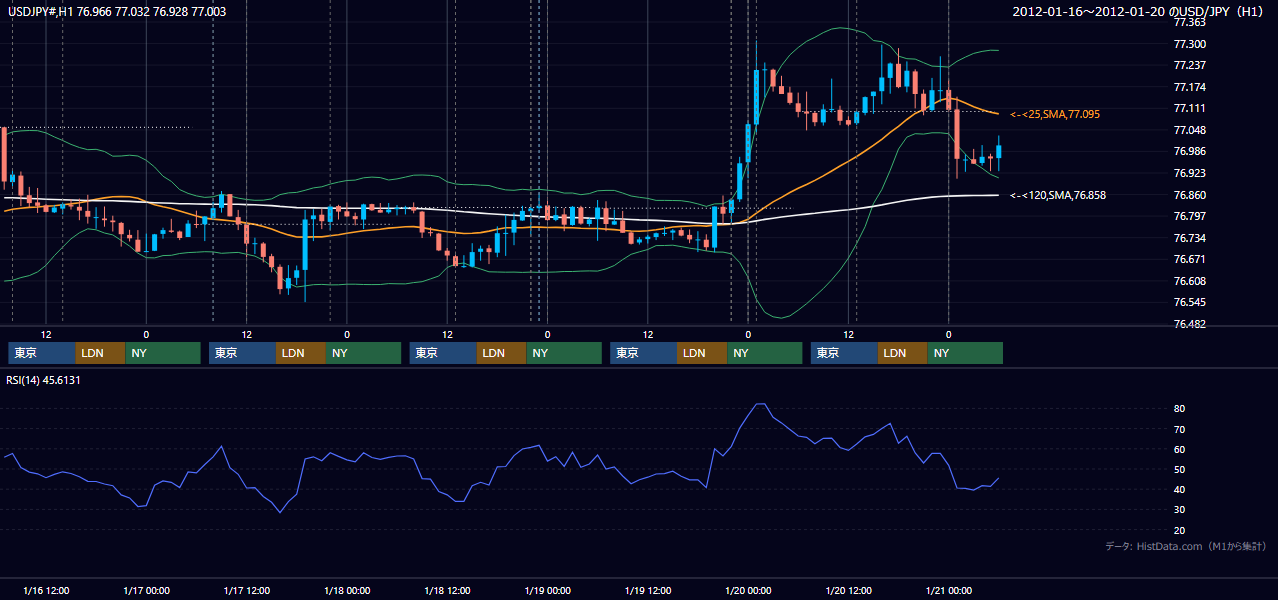Select the 76.734 price level
The image size is (1278, 600).
click(x=1189, y=238)
